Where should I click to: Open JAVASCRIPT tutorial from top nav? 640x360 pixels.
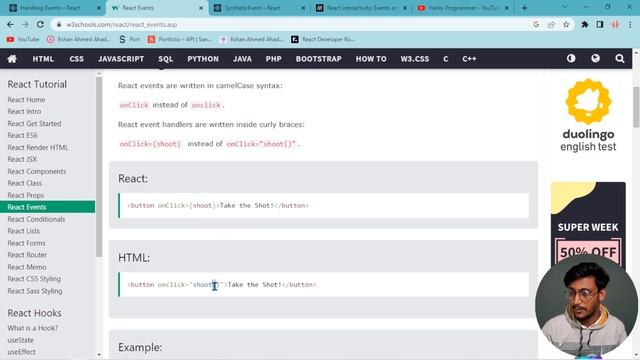tap(121, 59)
